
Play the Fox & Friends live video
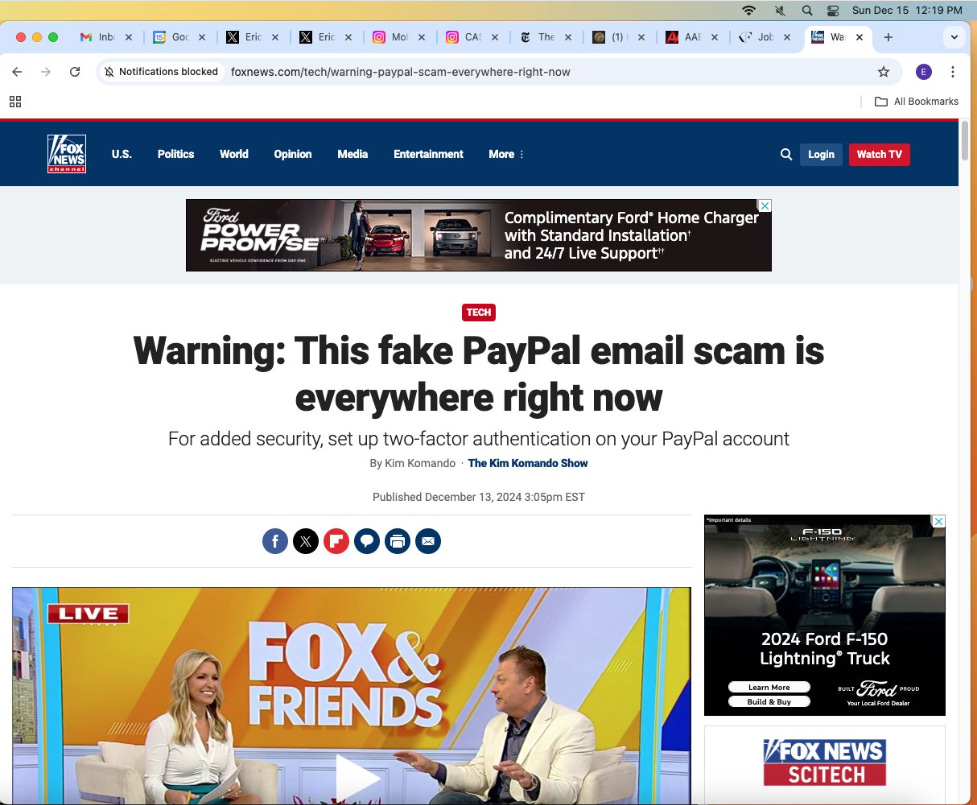[x=358, y=777]
